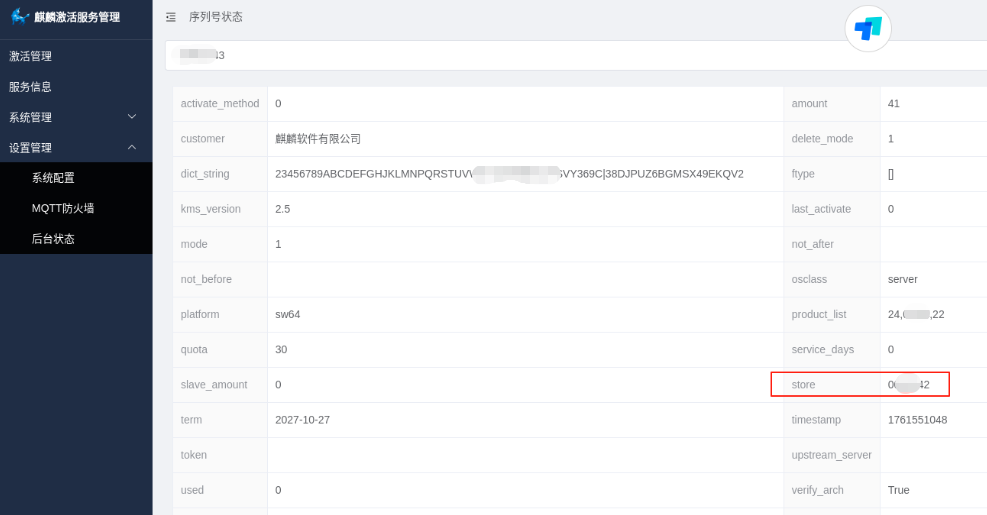The height and width of the screenshot is (515, 987).
Task: Select 后台状态 submenu item
Action: click(x=53, y=239)
